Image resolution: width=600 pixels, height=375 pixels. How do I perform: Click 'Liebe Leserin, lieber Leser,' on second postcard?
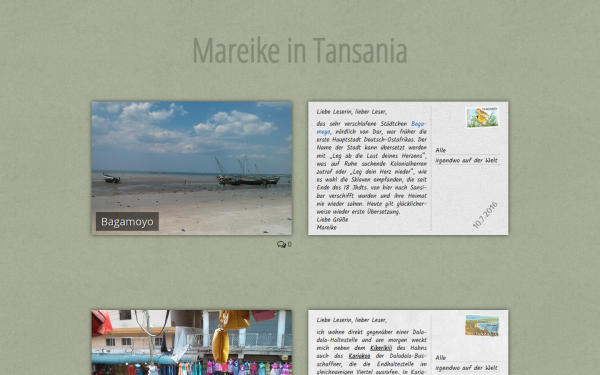[351, 320]
